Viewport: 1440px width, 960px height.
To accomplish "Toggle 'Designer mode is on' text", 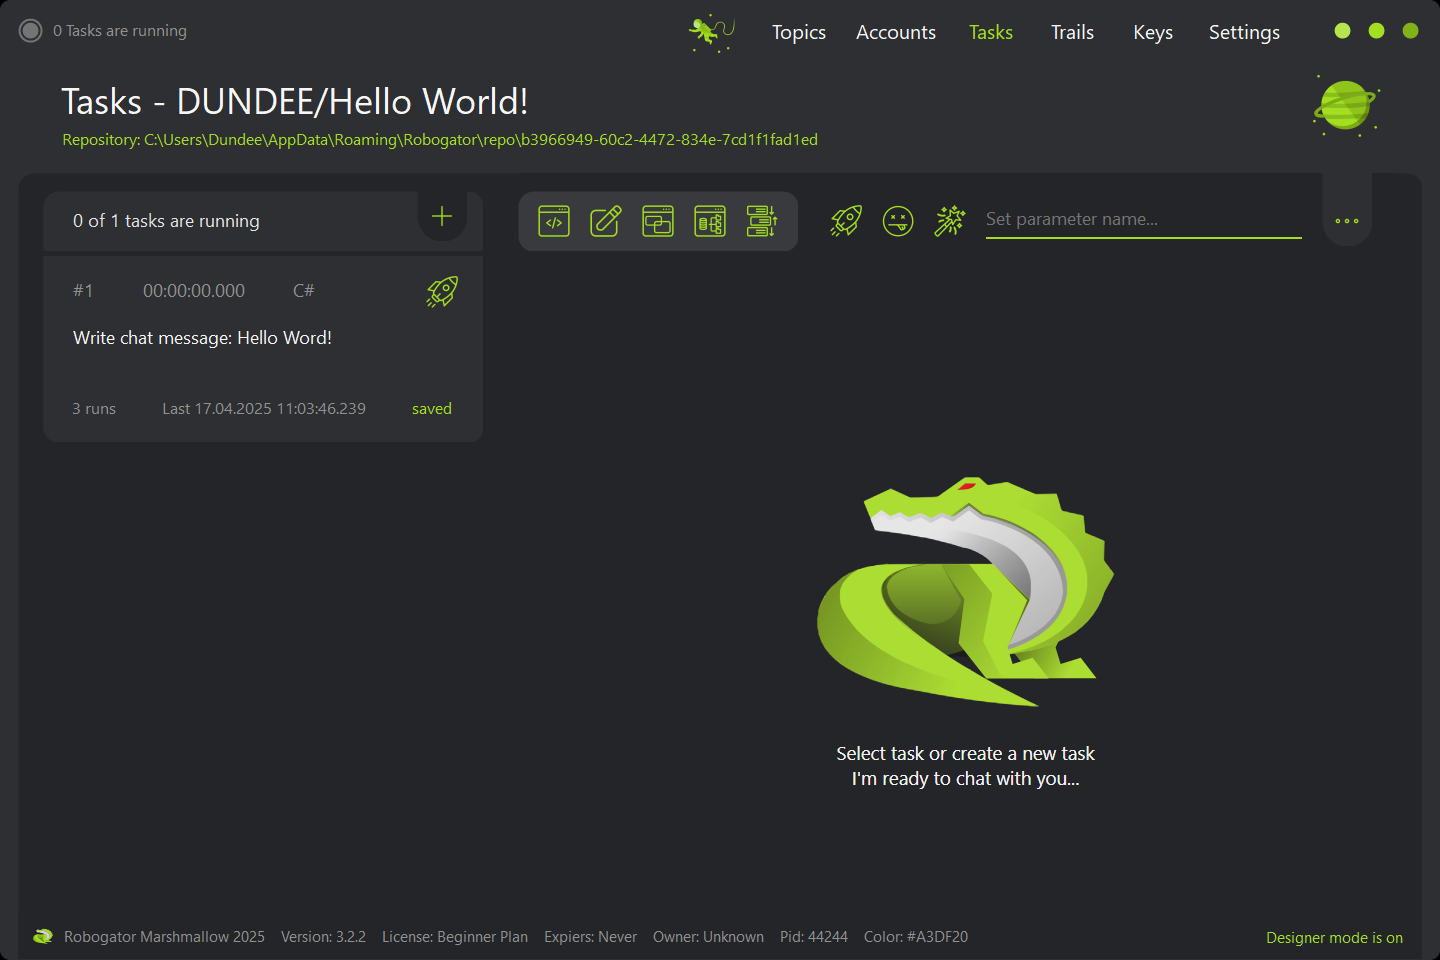I will point(1334,938).
